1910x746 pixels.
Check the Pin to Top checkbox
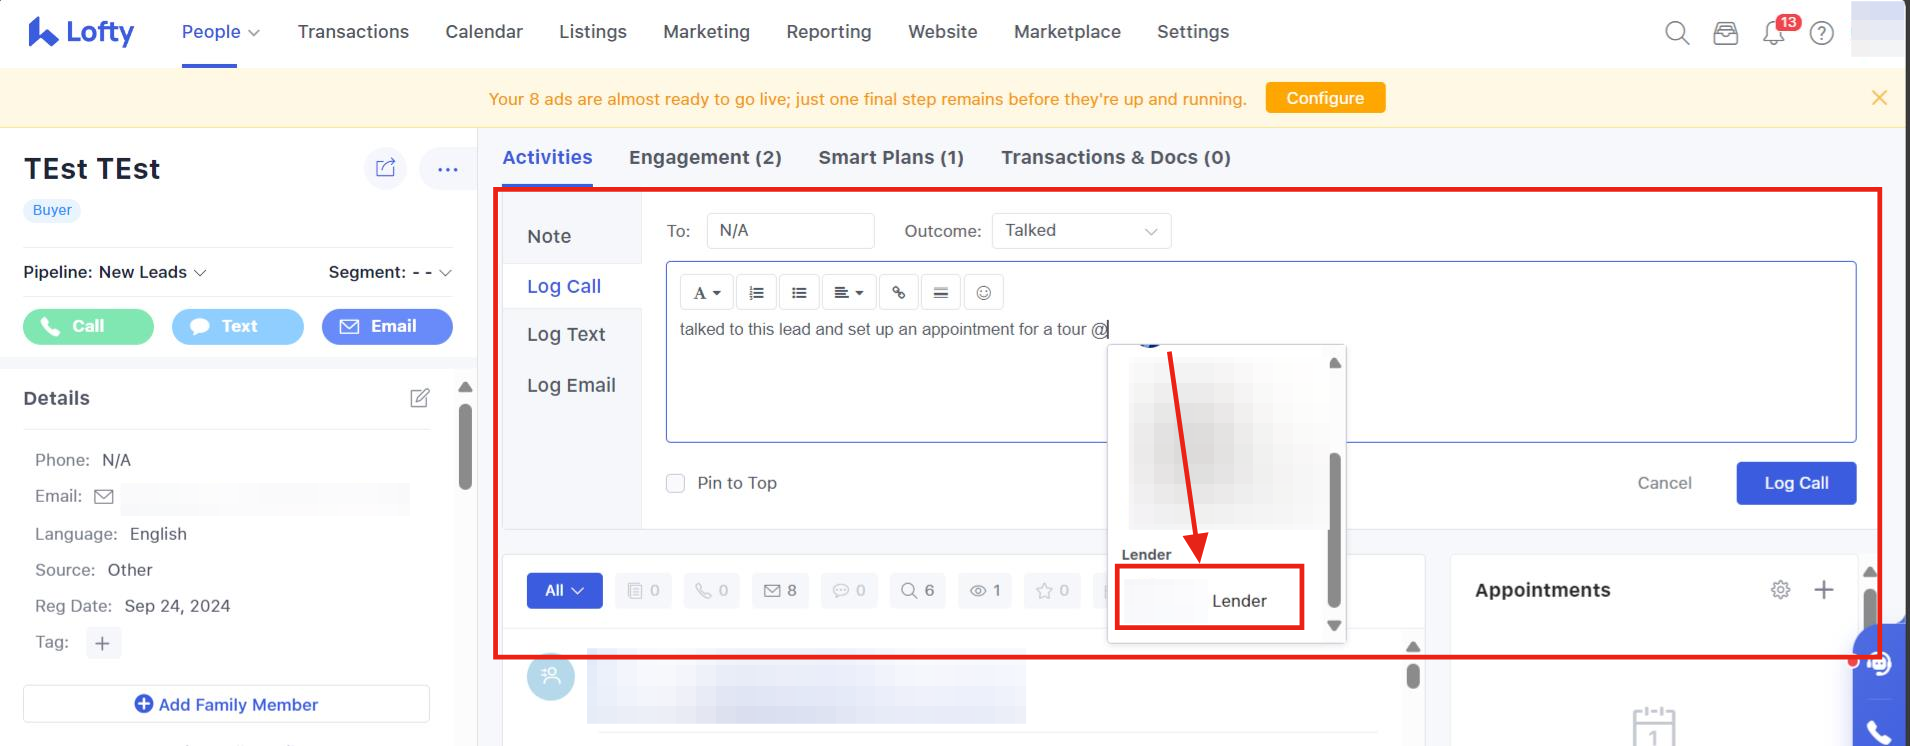[x=676, y=483]
